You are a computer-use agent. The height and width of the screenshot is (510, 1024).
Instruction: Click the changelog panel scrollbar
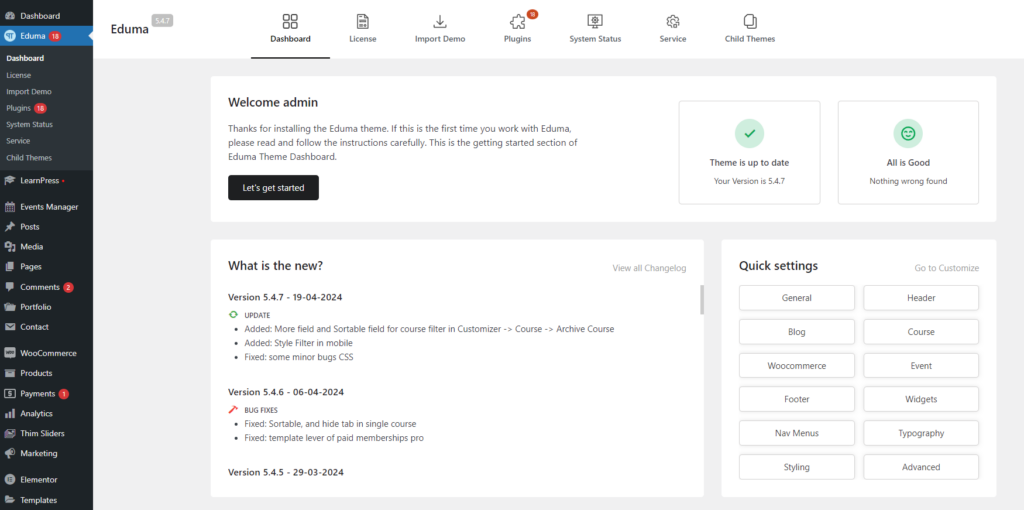(x=702, y=300)
